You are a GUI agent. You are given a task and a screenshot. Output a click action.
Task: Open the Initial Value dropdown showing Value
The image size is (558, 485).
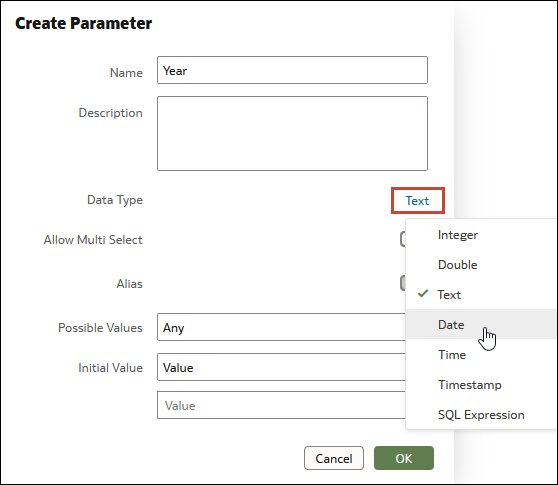[x=281, y=367]
